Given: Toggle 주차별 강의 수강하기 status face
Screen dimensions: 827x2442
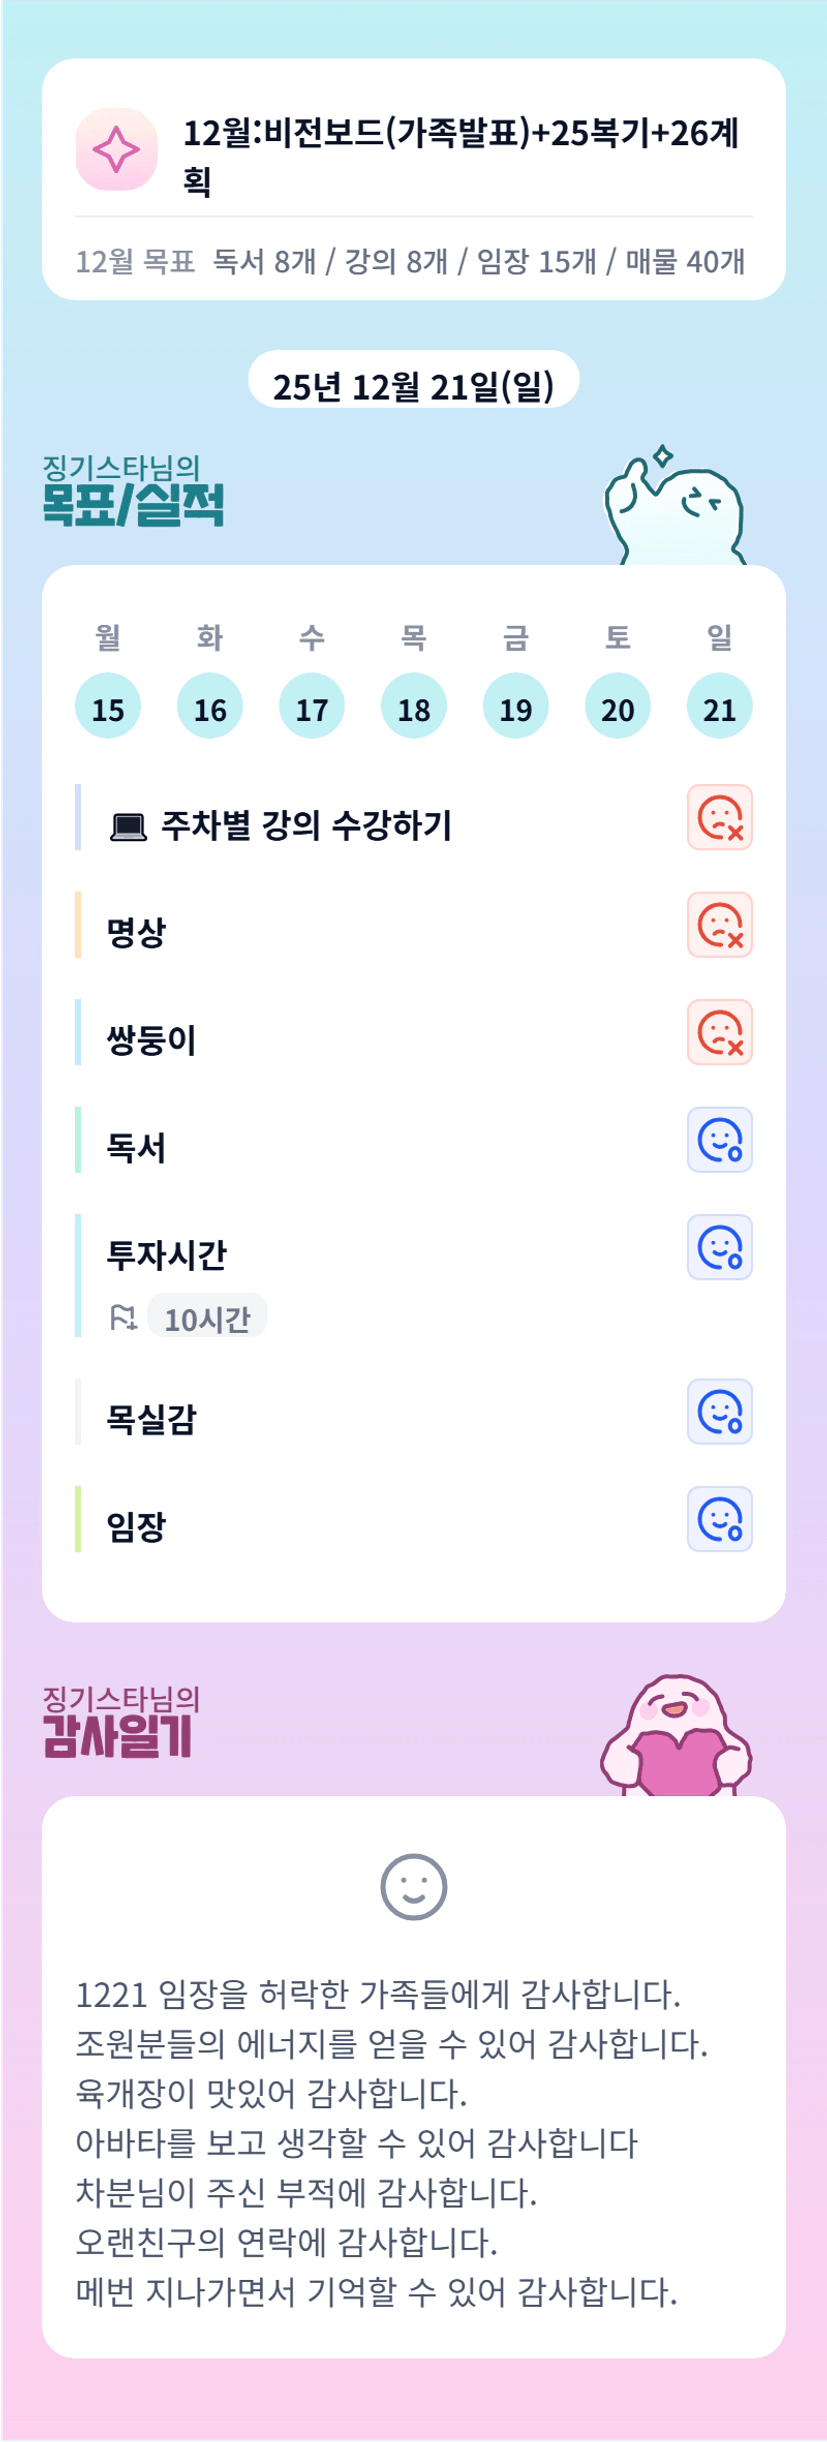Looking at the screenshot, I should [719, 818].
